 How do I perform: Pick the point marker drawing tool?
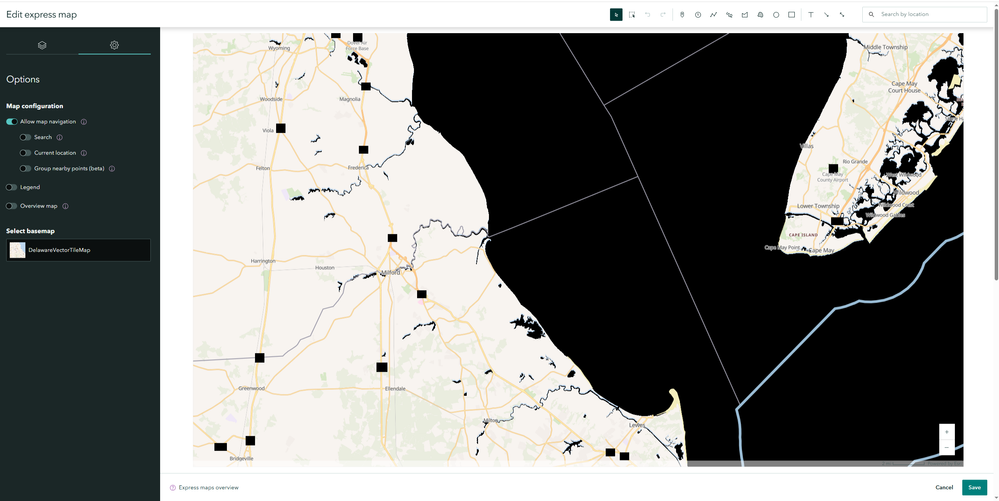point(682,15)
